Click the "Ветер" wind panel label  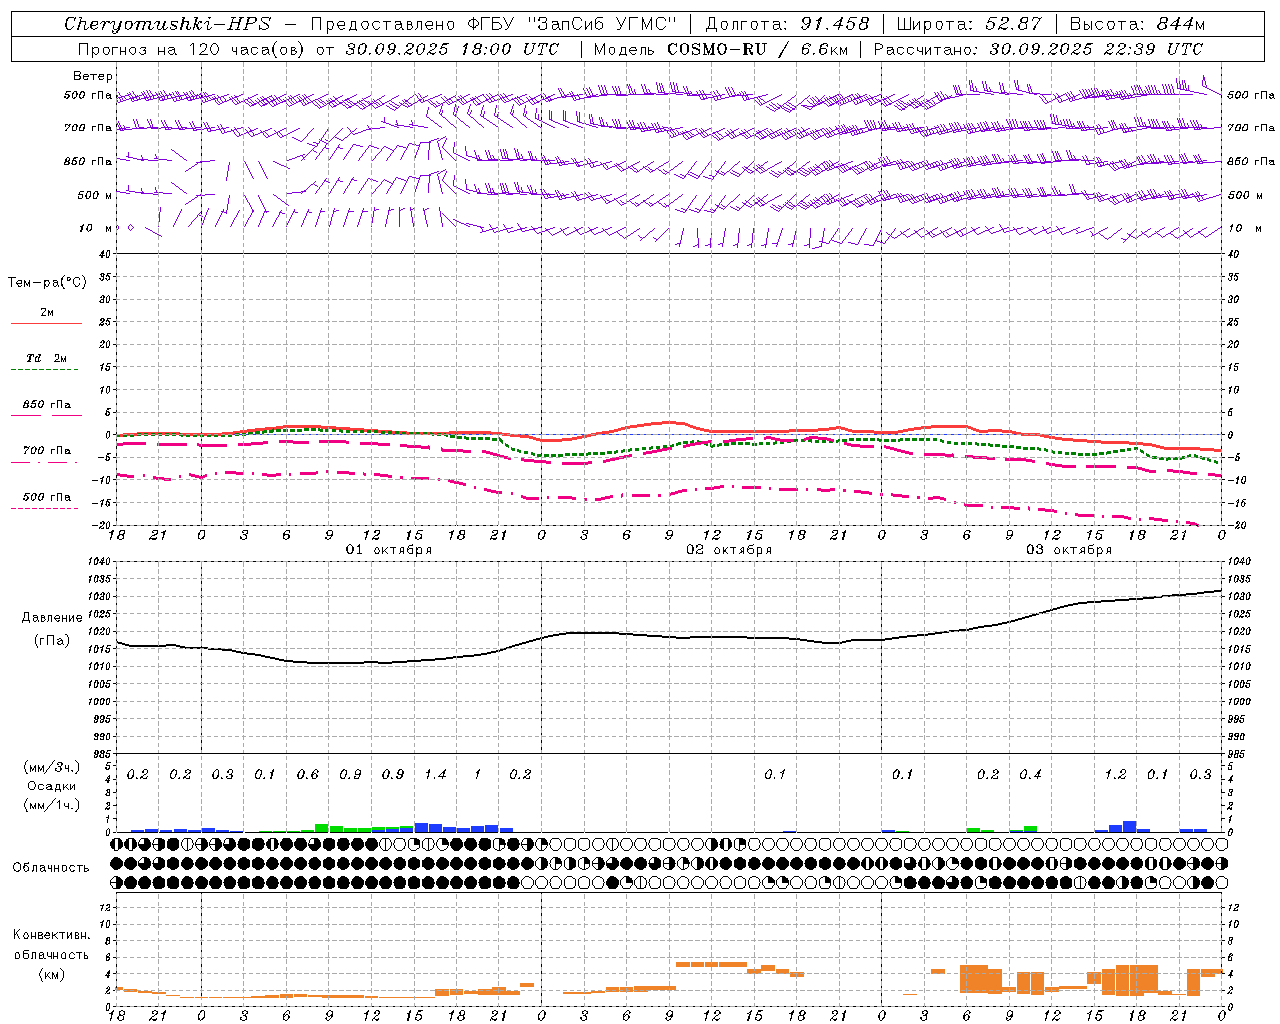click(x=93, y=76)
